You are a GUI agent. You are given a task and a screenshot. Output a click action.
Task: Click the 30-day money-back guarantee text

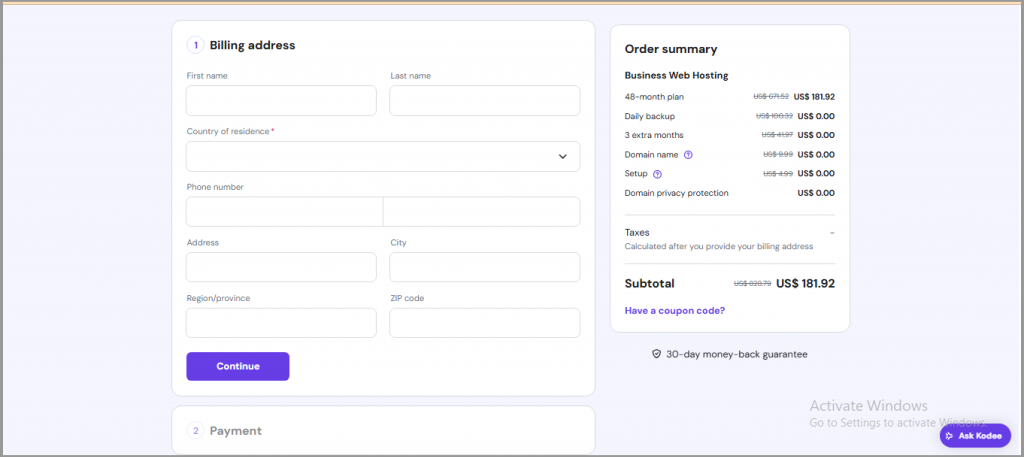tap(737, 355)
